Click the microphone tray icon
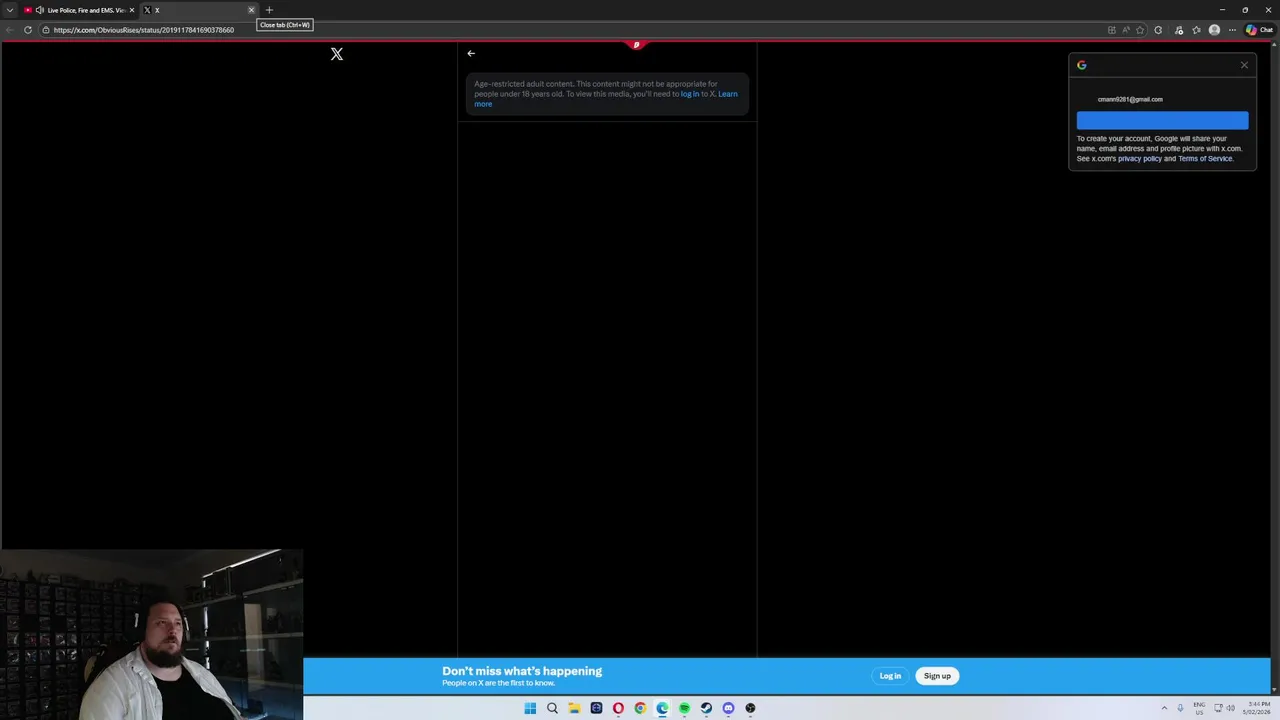Screen dimensions: 1280x720 coord(1180,708)
